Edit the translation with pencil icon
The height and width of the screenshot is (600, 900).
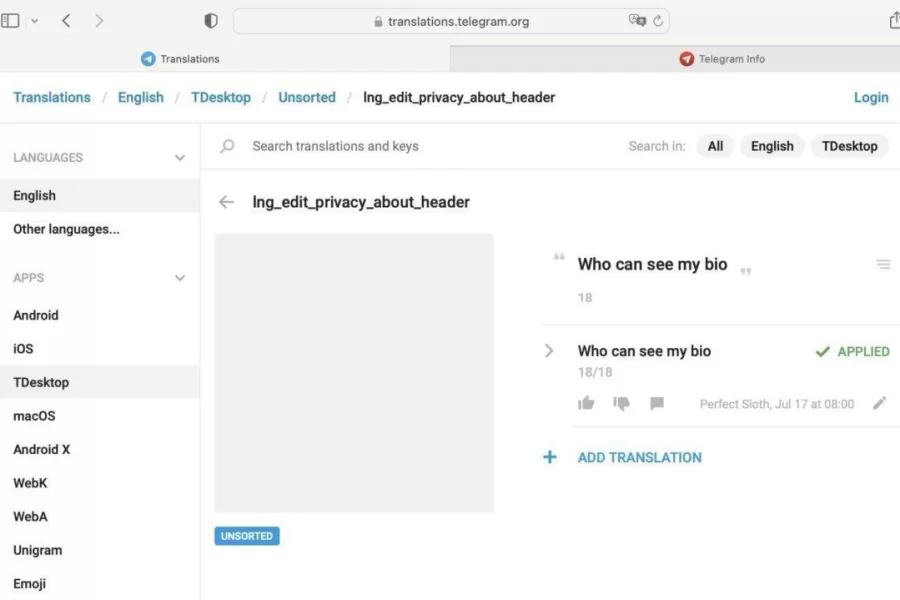[x=879, y=403]
